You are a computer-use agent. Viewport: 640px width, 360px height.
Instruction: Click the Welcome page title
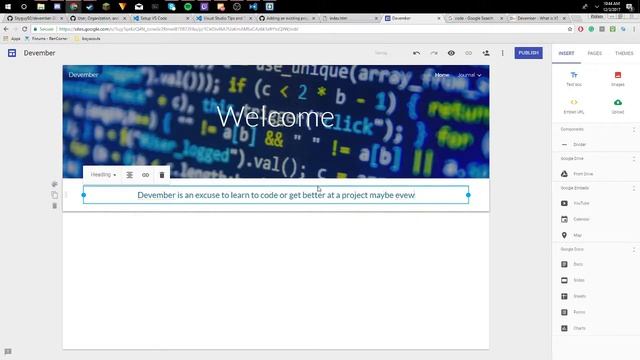click(276, 117)
